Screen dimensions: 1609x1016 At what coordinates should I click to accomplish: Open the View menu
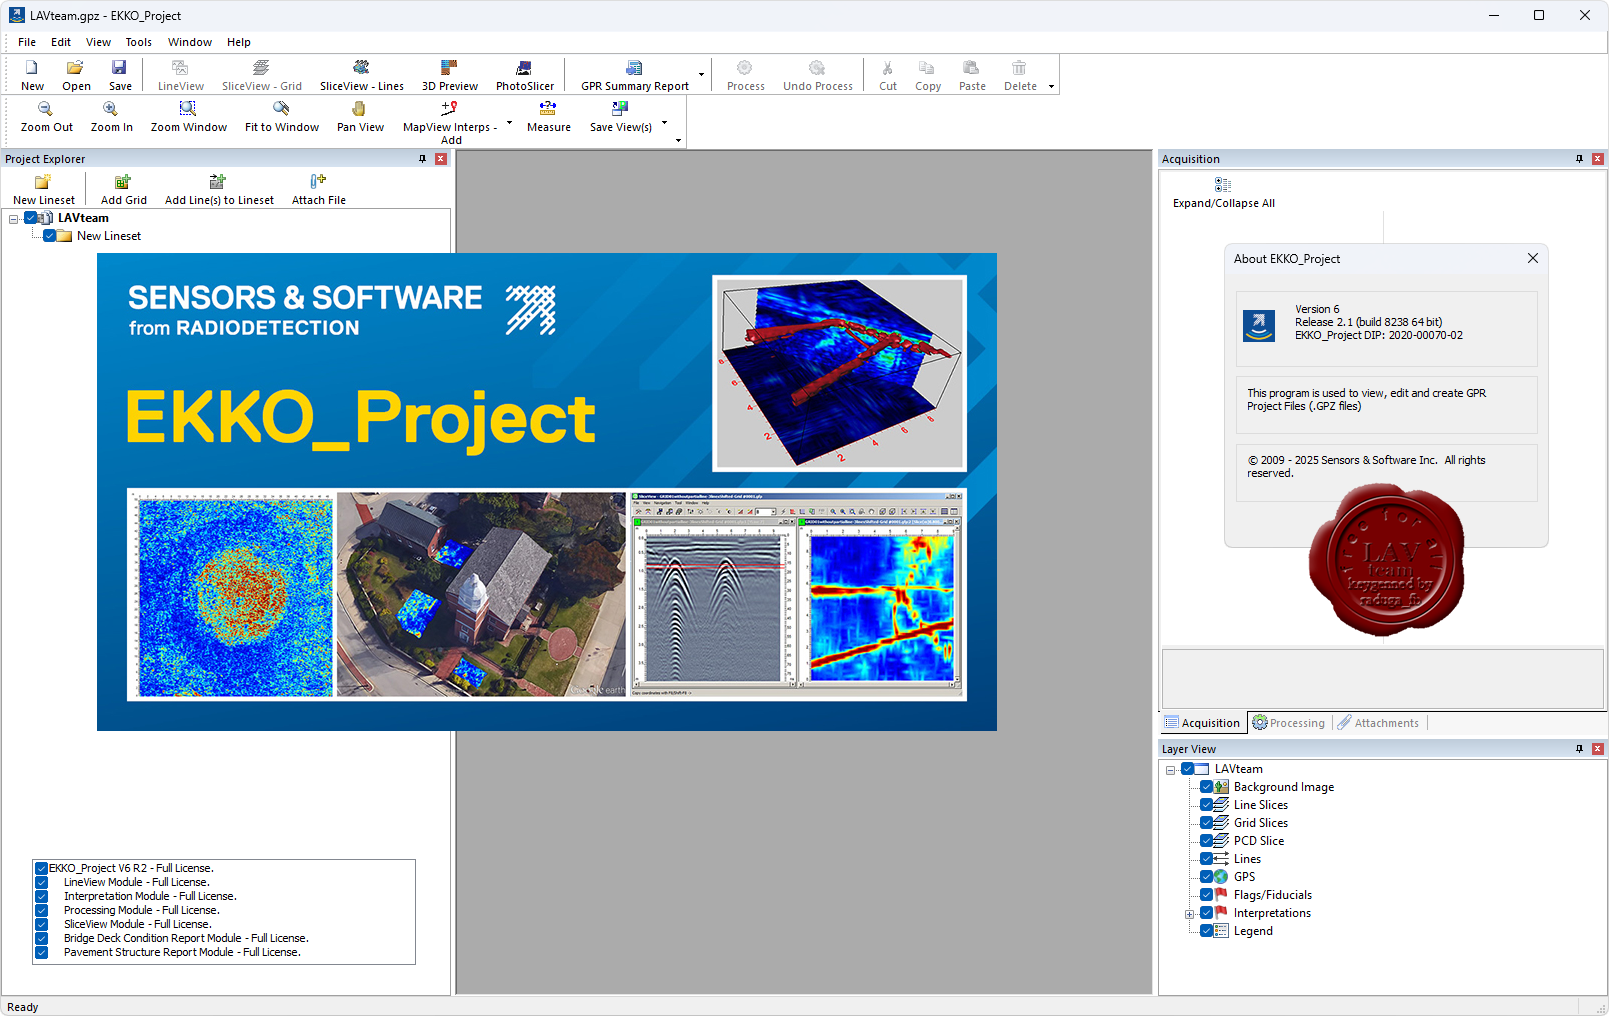click(98, 42)
